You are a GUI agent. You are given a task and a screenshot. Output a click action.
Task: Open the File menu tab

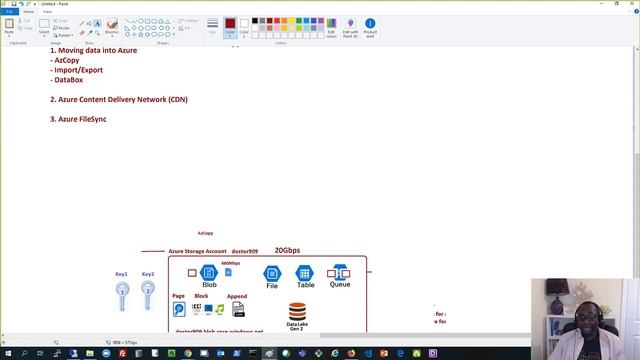pos(9,12)
